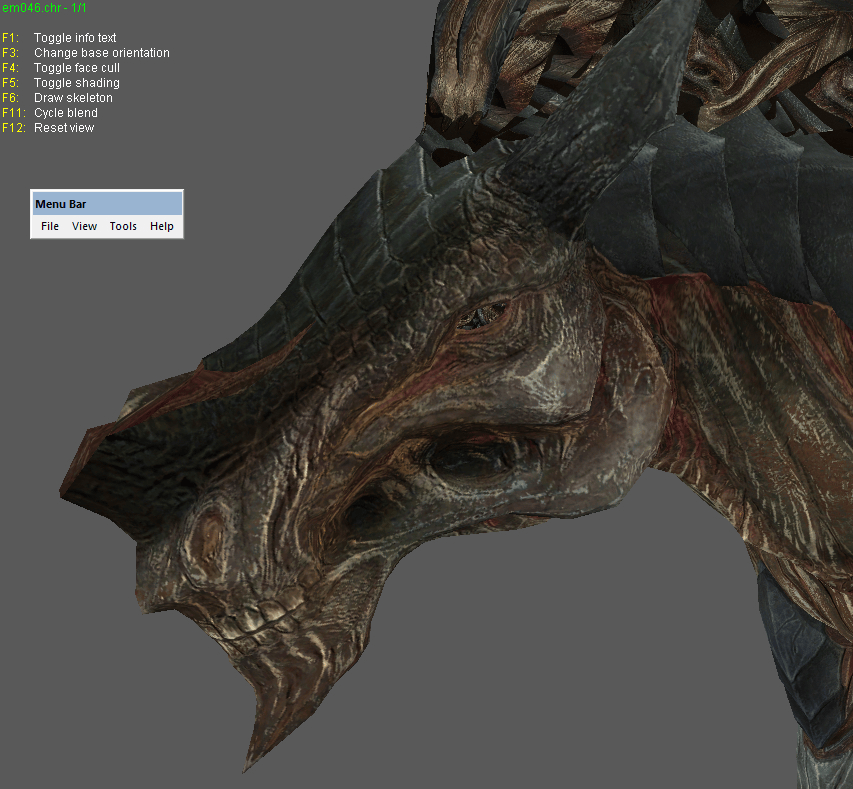
Task: Click the em046.chr file name label
Action: tap(44, 8)
